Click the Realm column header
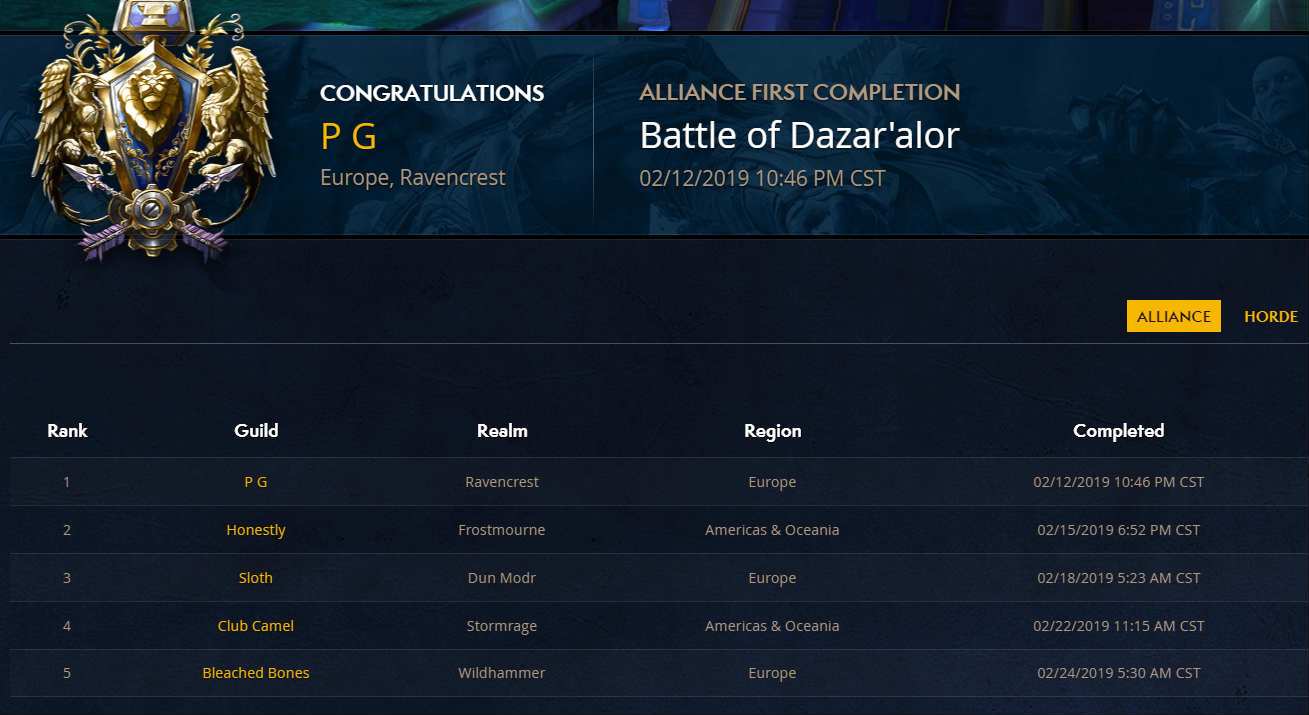 point(502,431)
